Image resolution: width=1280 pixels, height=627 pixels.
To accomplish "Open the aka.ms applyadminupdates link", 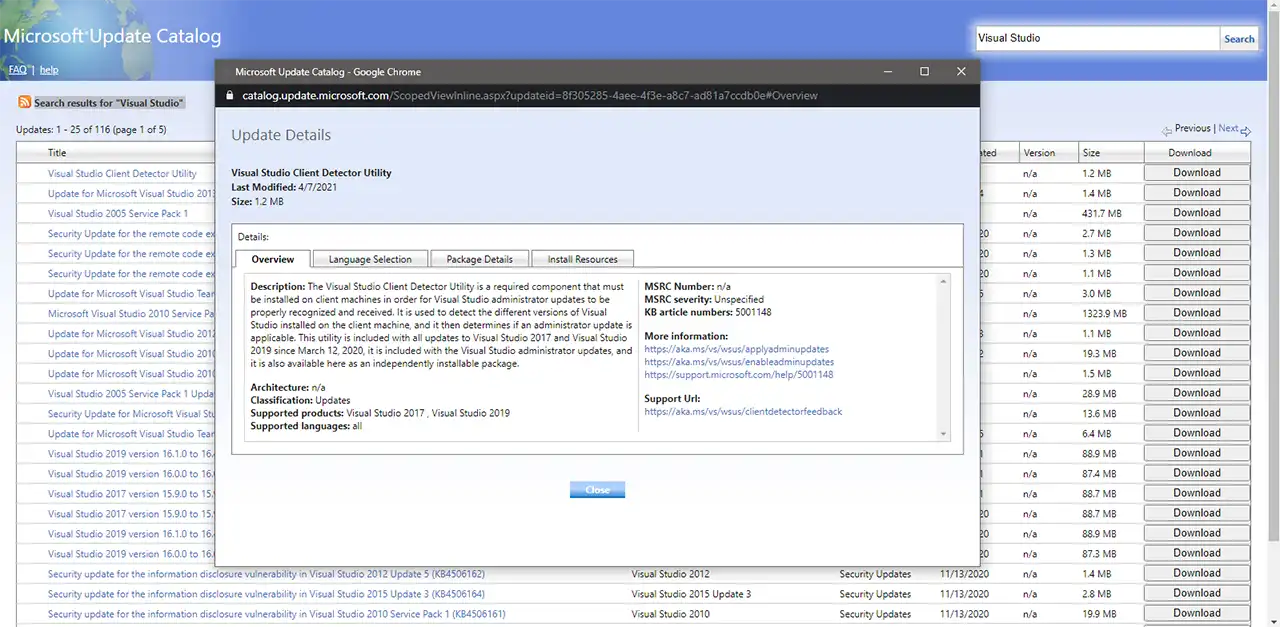I will click(738, 349).
